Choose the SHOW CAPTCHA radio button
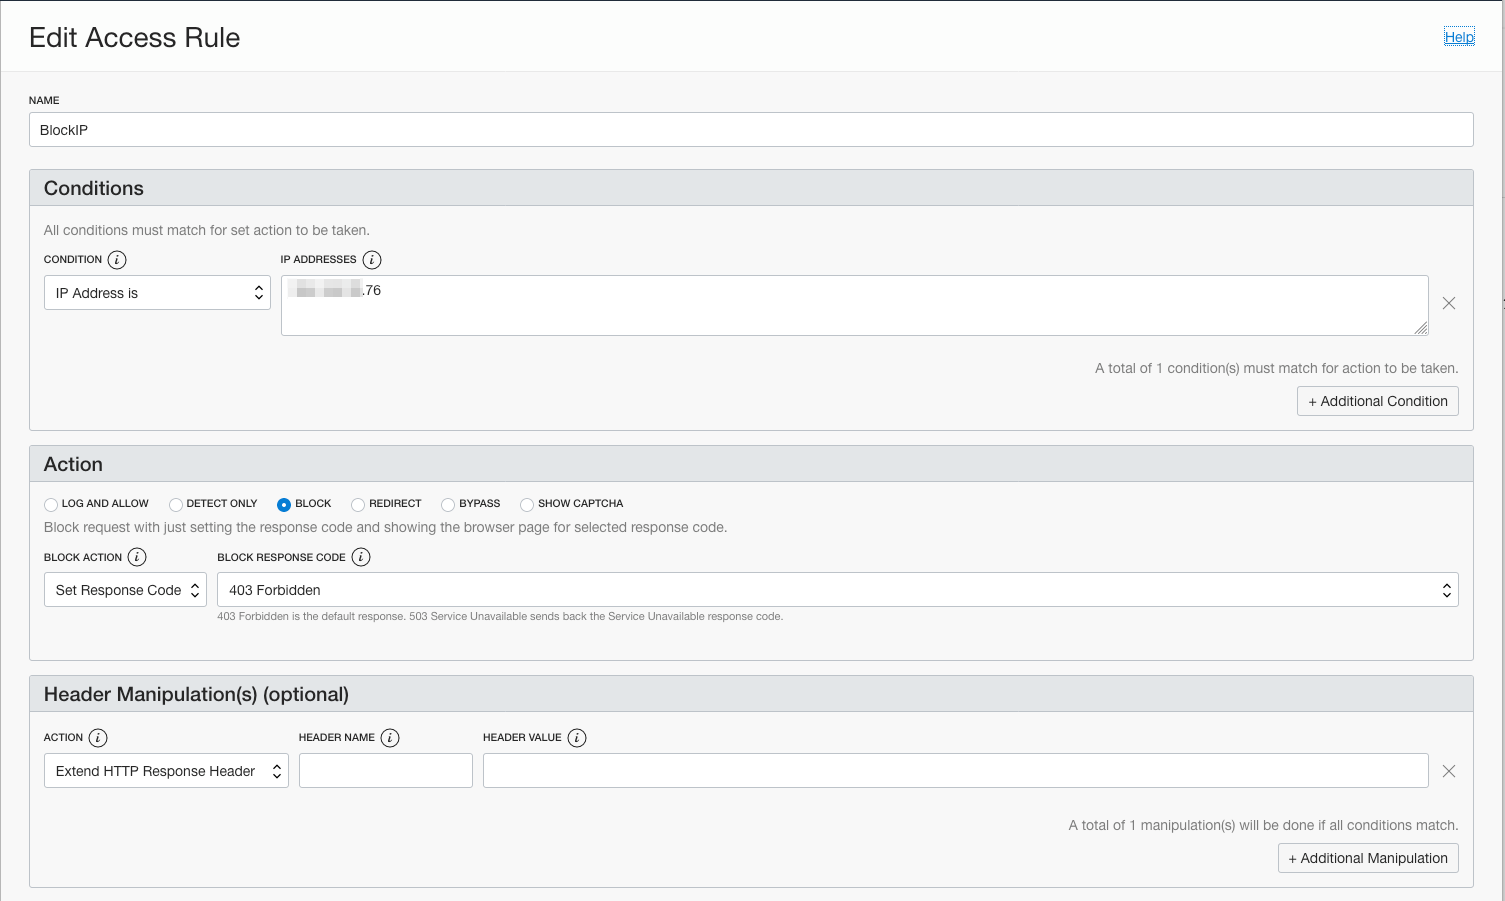This screenshot has height=901, width=1505. click(527, 505)
